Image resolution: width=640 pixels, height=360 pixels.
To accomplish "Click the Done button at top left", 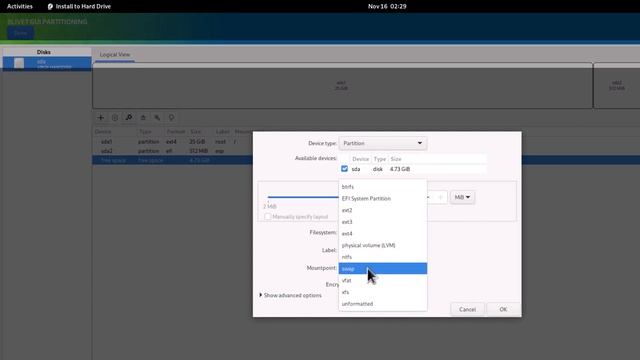I will coord(20,33).
